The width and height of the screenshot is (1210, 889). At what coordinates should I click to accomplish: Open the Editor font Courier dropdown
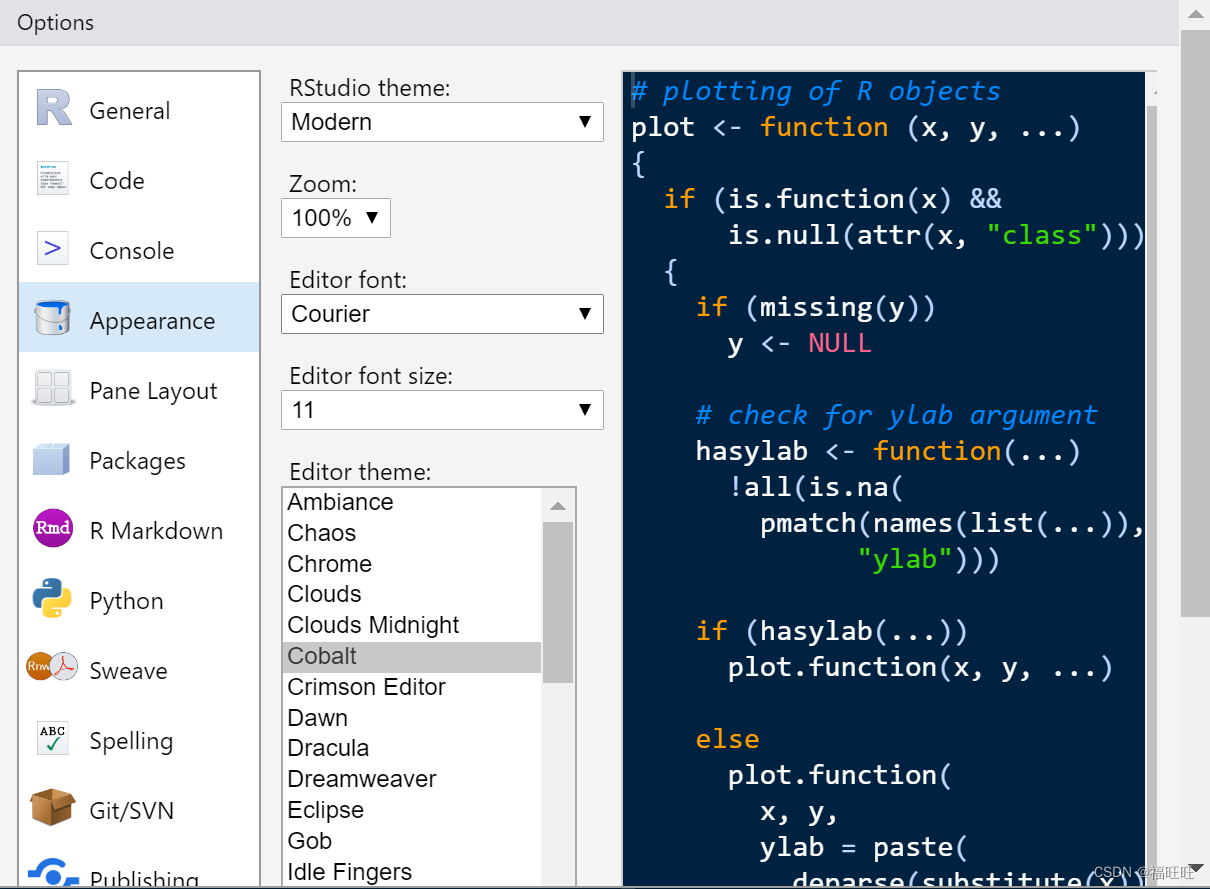(442, 314)
